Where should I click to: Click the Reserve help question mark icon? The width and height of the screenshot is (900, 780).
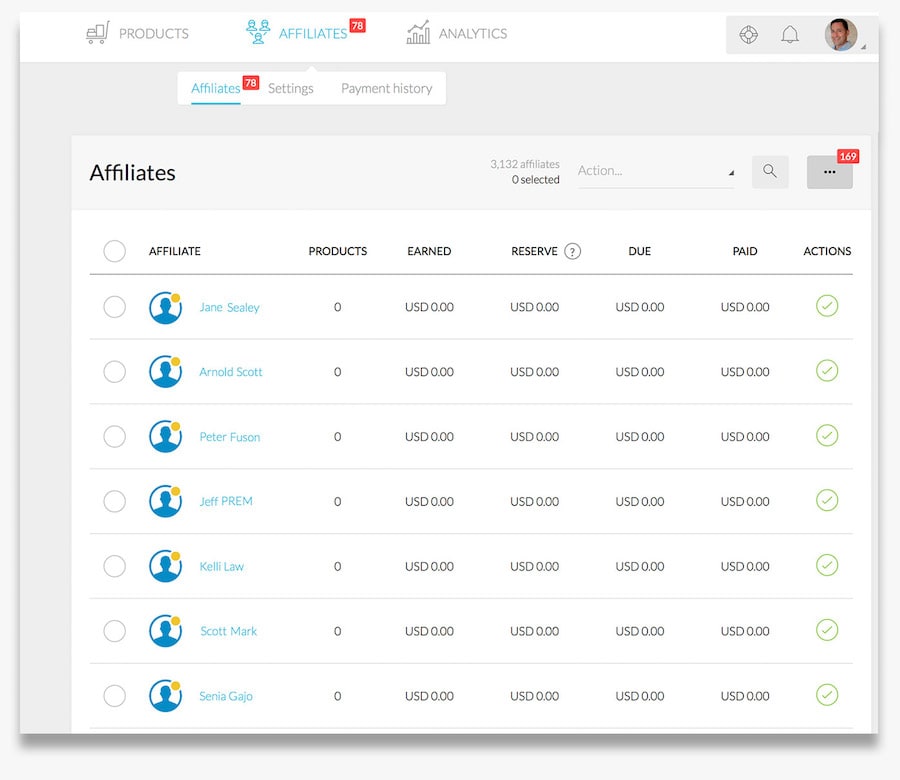(572, 251)
